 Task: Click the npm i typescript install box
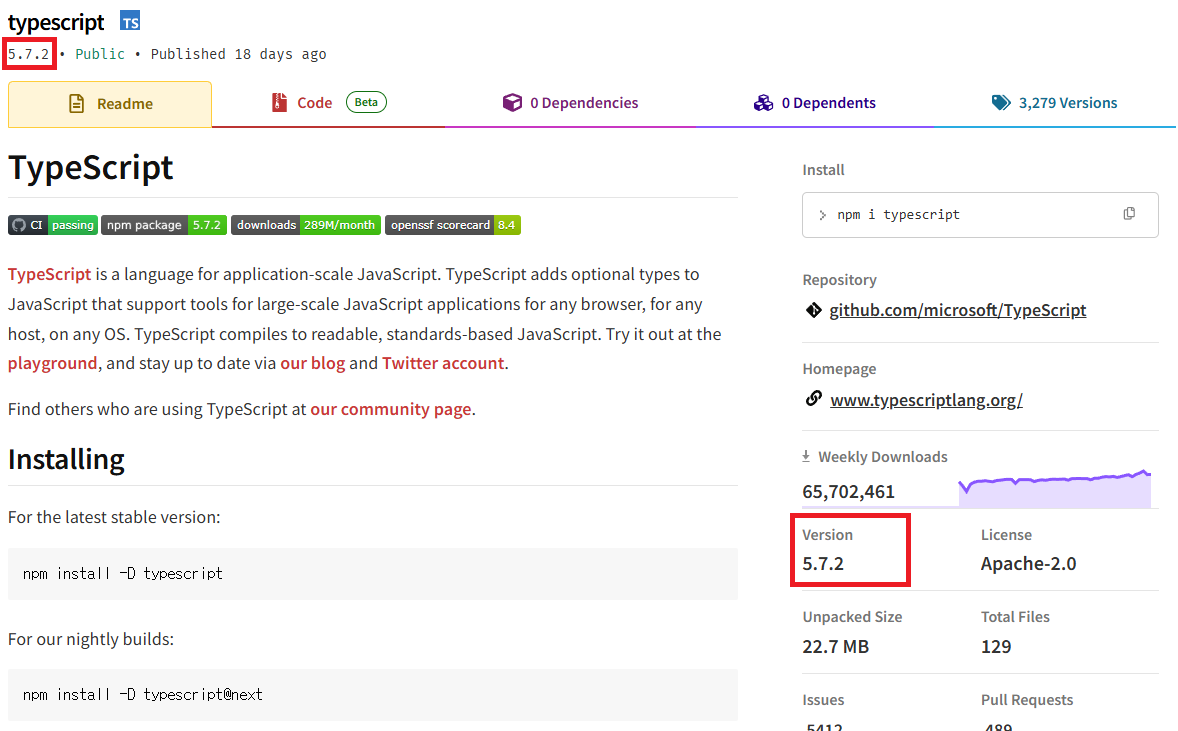(980, 215)
